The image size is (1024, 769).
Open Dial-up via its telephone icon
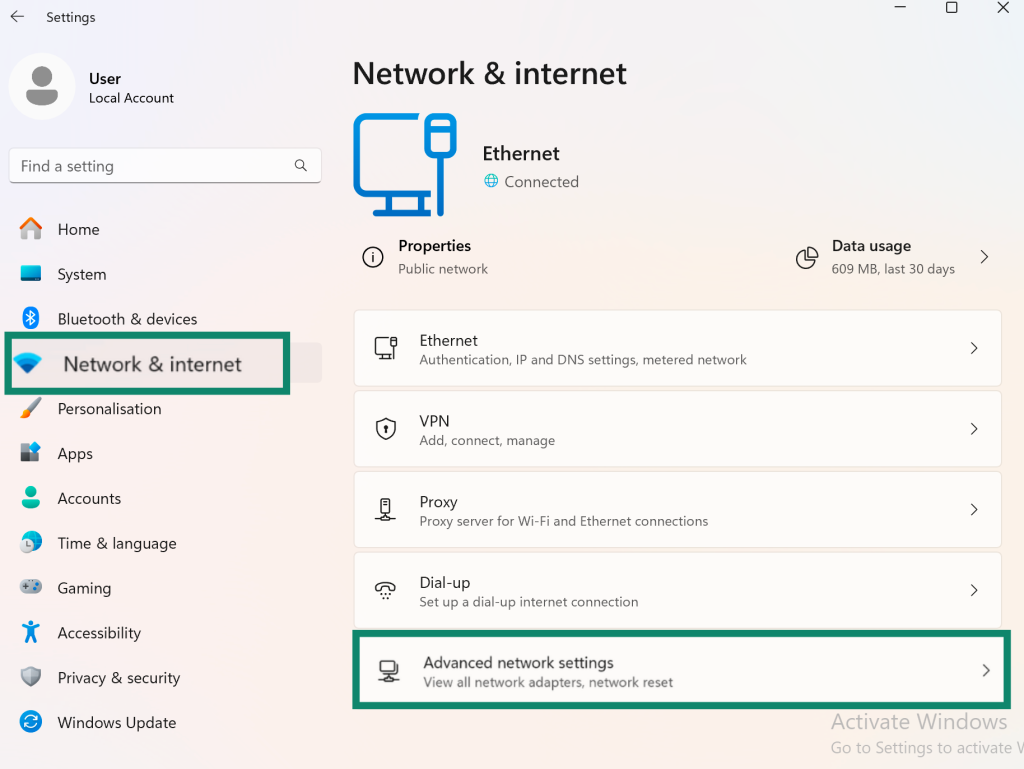pyautogui.click(x=386, y=590)
